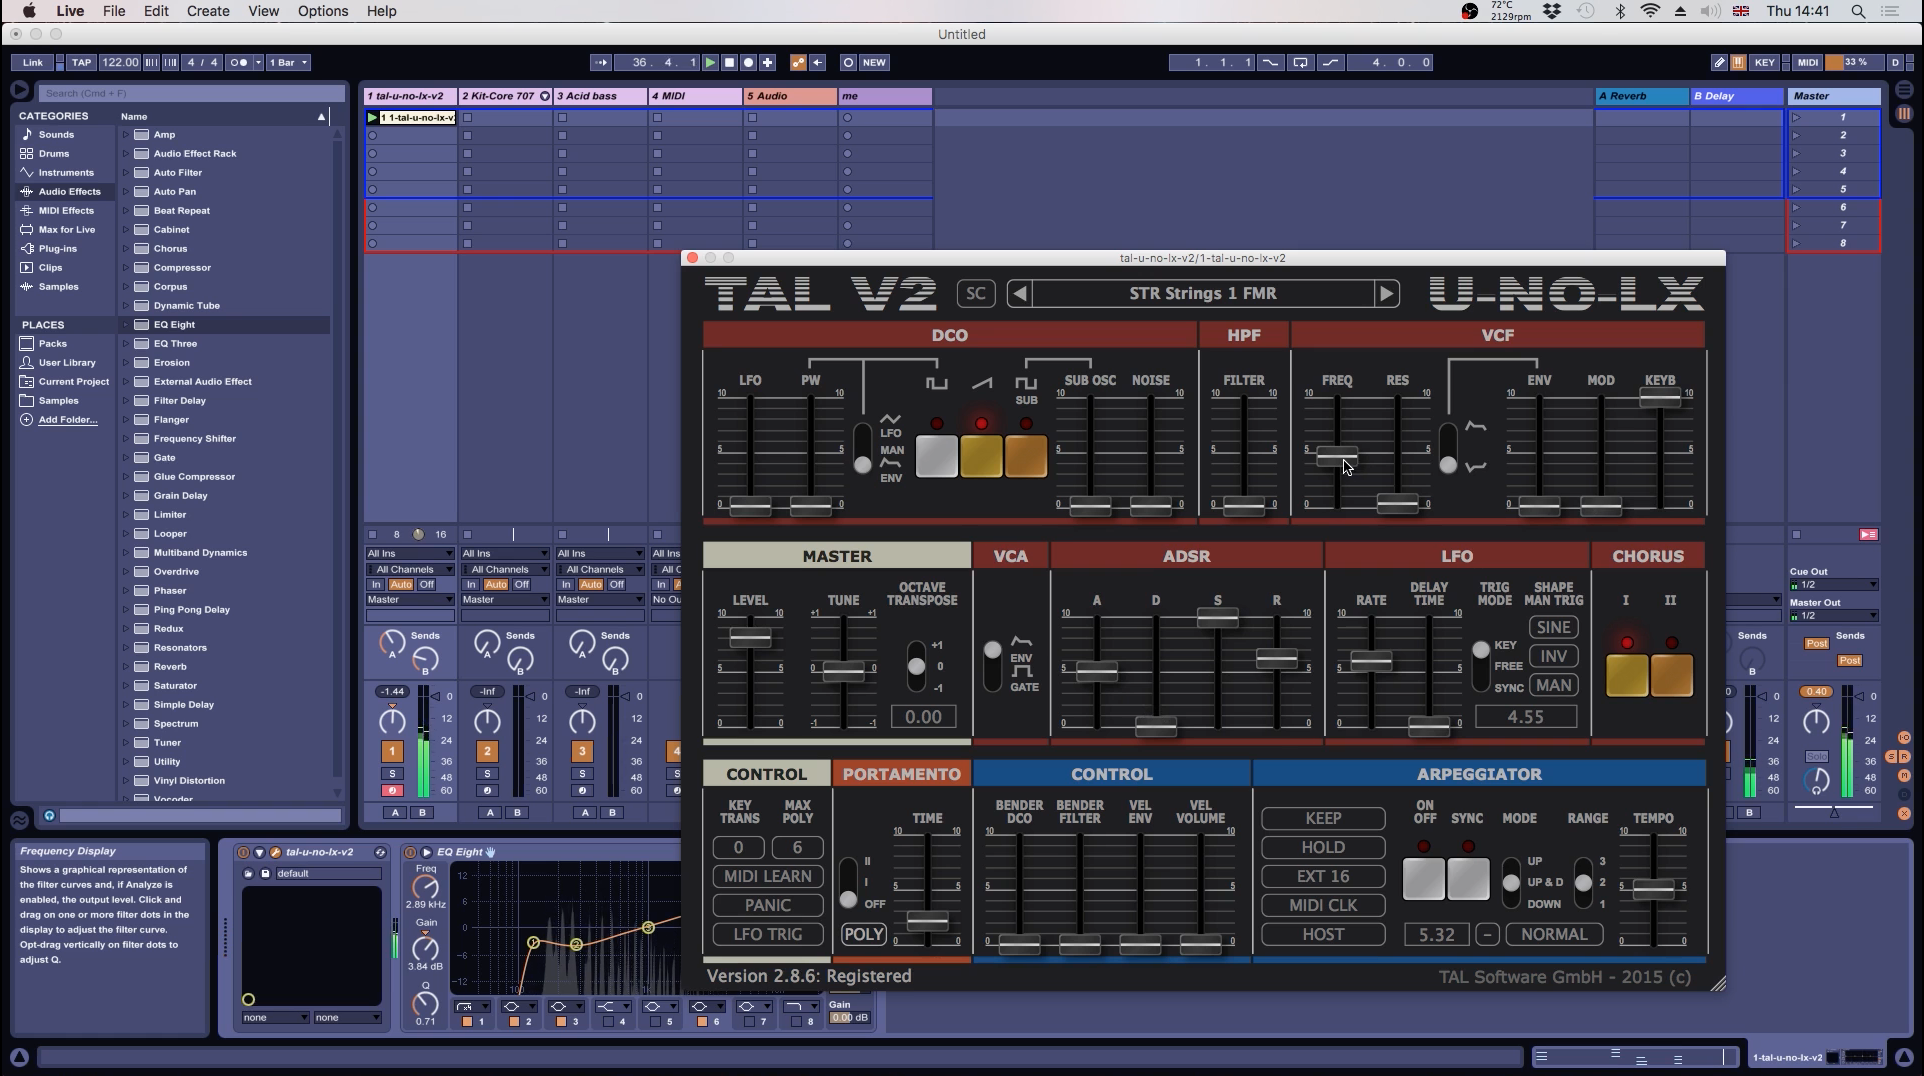Click the tal-u-no-lx-v2 device wrench icon
The height and width of the screenshot is (1076, 1924).
pos(275,852)
